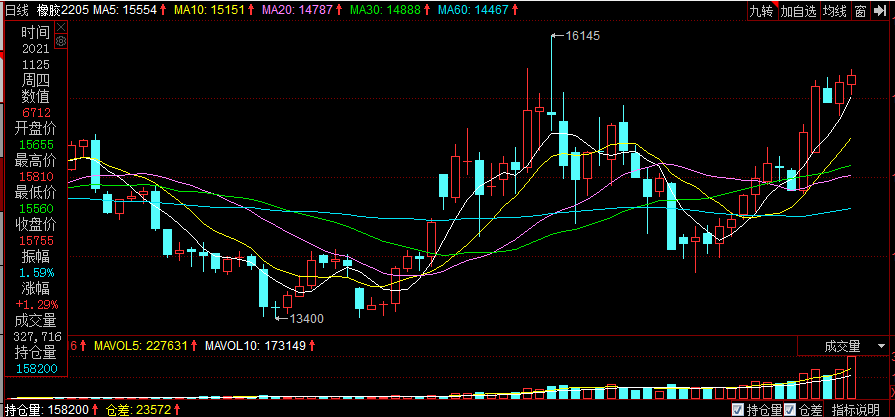Click the MA30: 14888 value
This screenshot has width=895, height=417.
click(386, 10)
